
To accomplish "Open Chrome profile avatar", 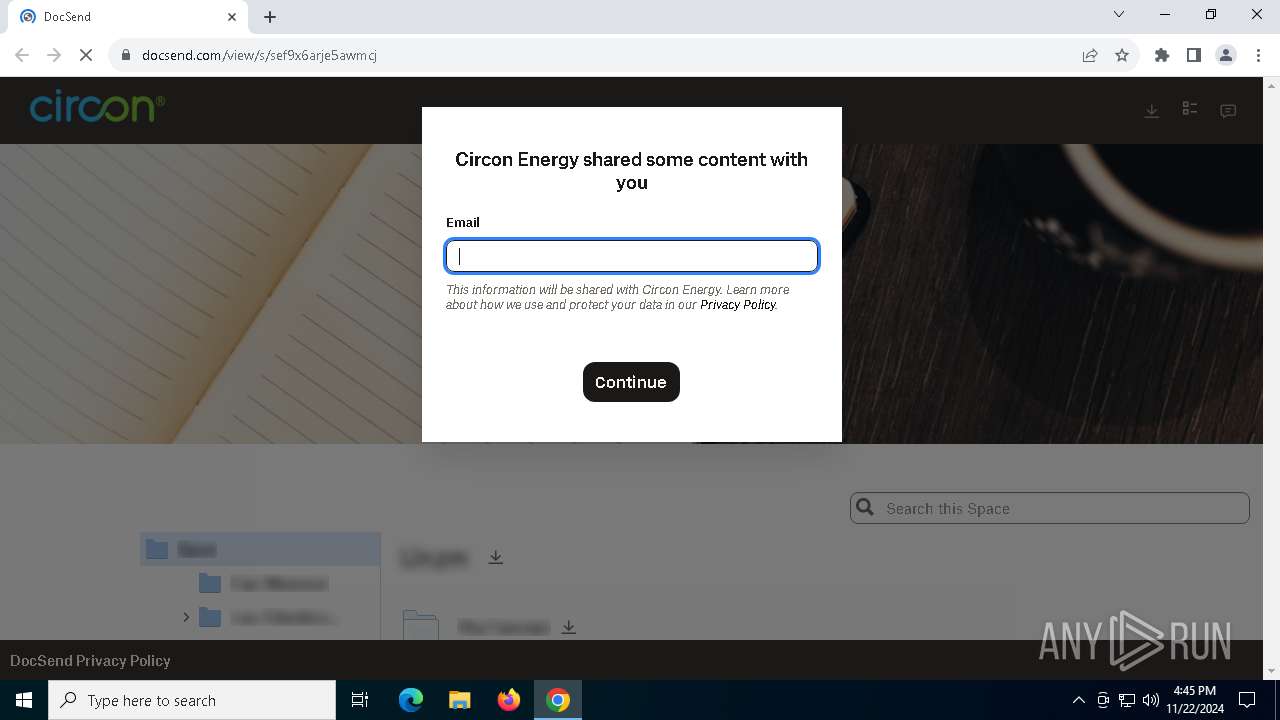I will pos(1226,55).
